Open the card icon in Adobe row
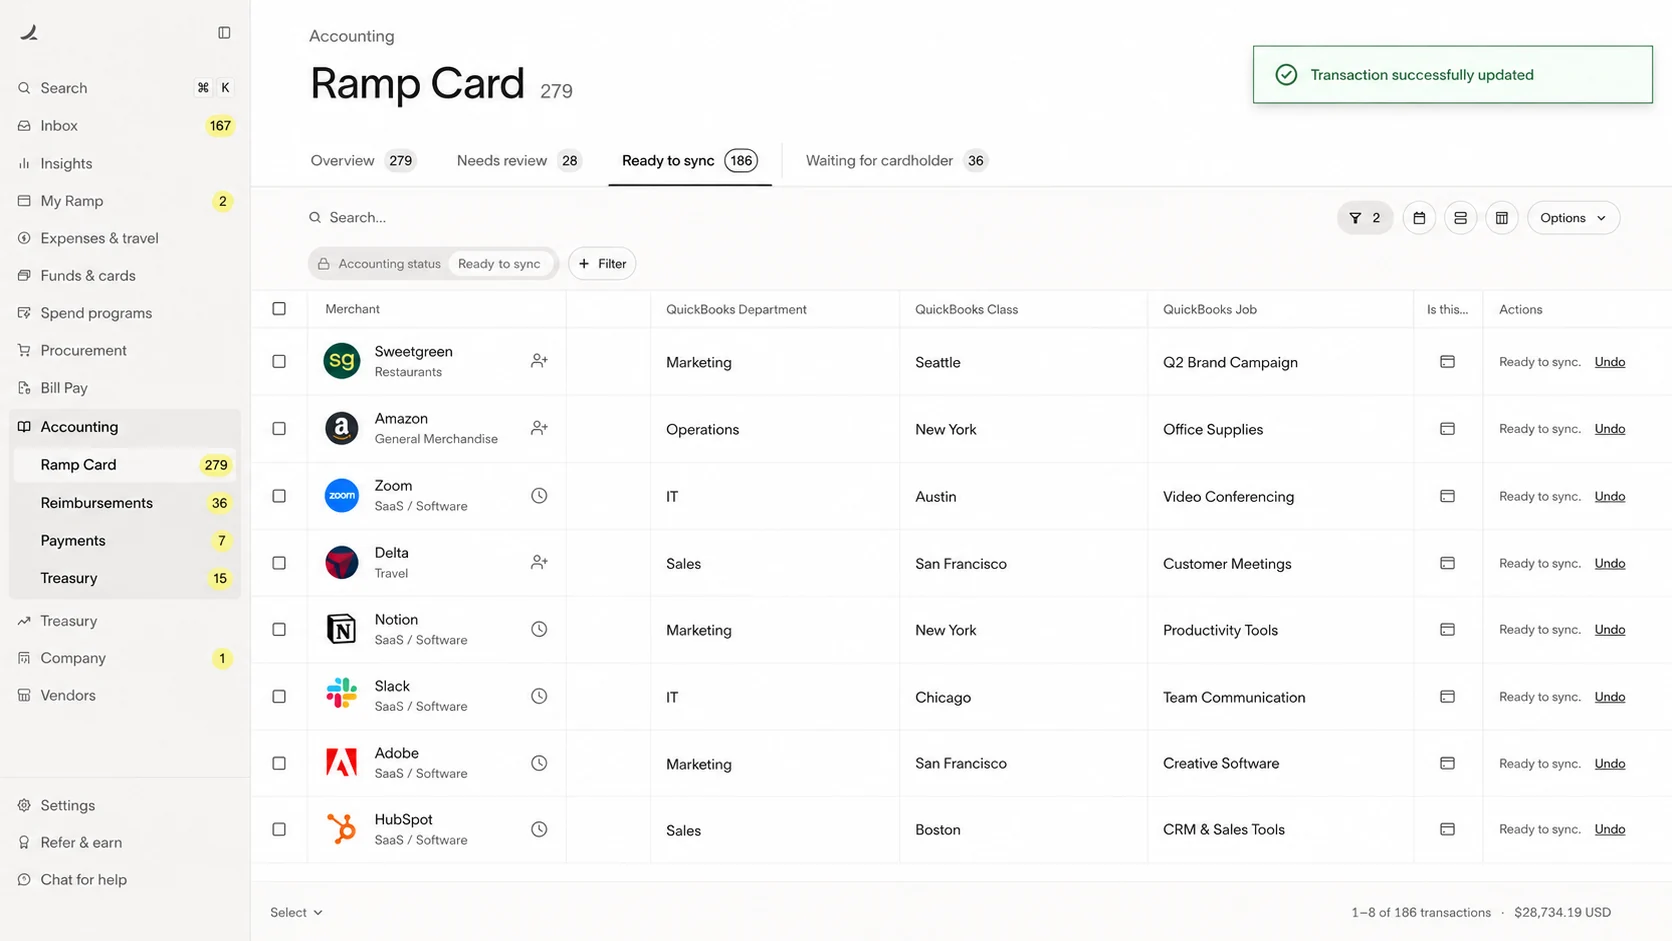Viewport: 1672px width, 941px height. click(x=1447, y=763)
